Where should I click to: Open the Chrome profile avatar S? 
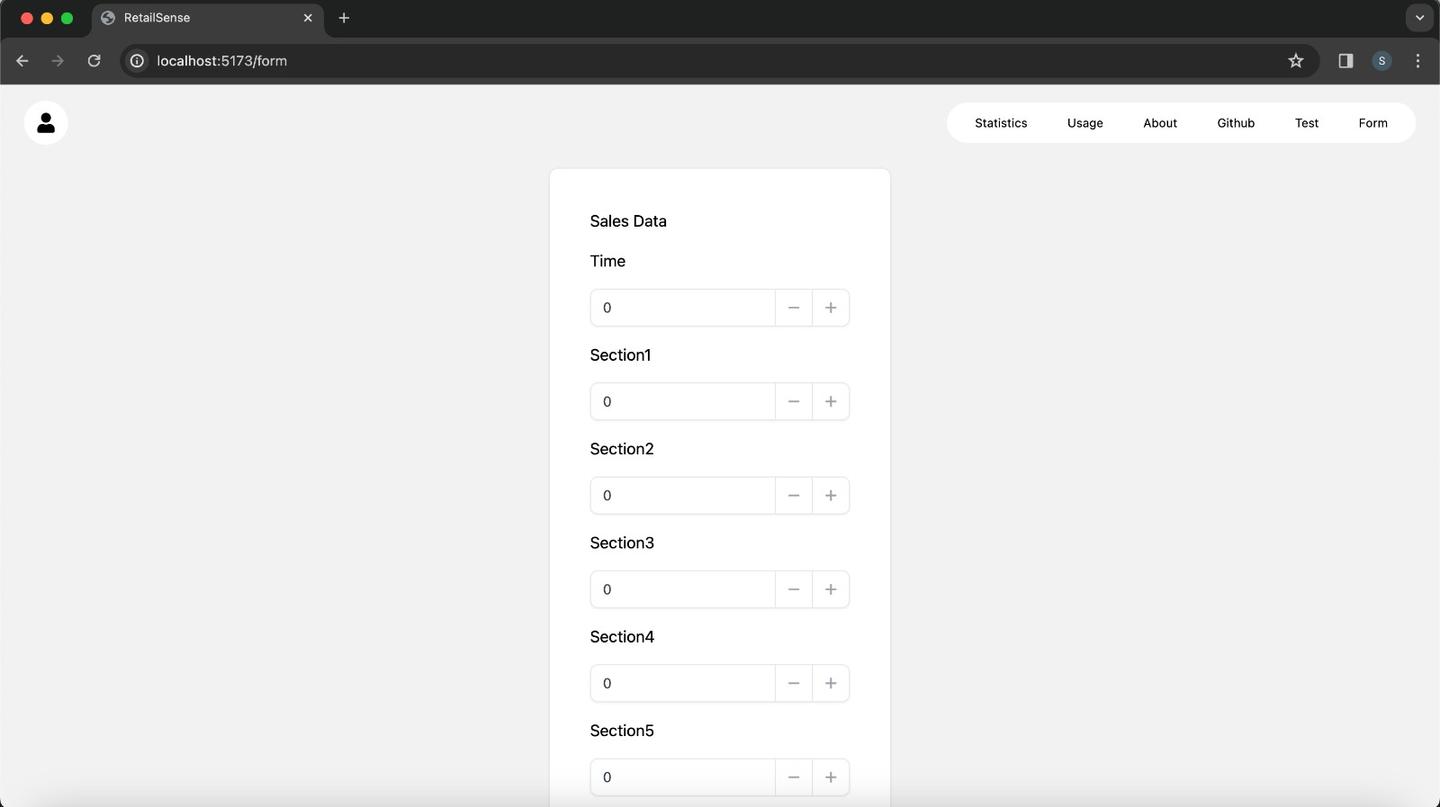(1382, 61)
